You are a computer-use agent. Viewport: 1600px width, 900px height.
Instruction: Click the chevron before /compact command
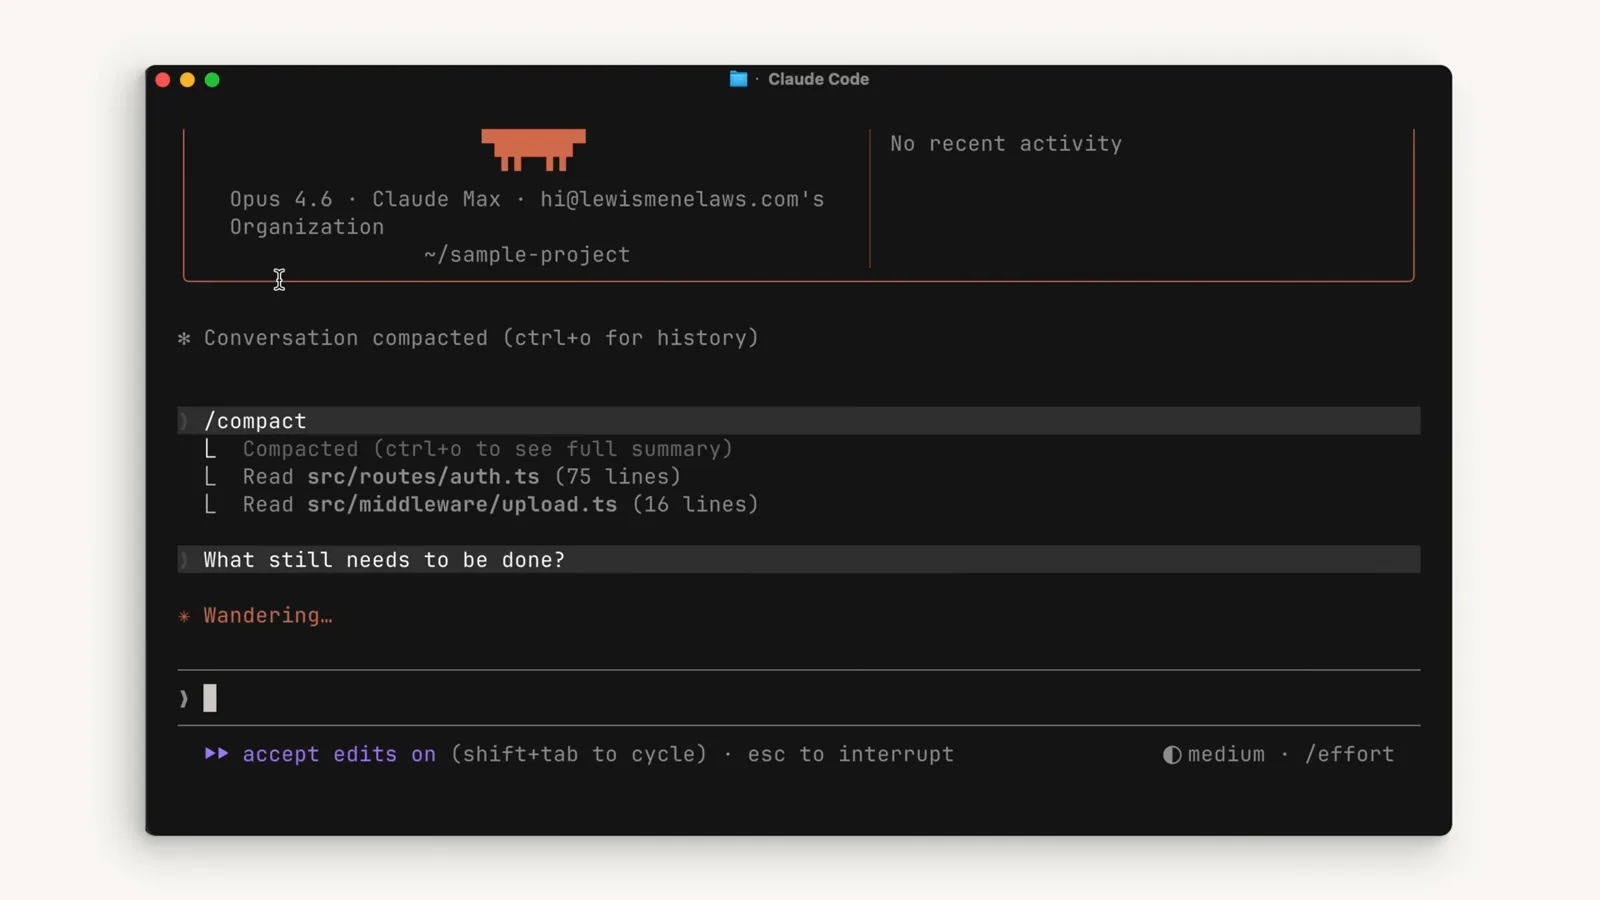point(184,421)
